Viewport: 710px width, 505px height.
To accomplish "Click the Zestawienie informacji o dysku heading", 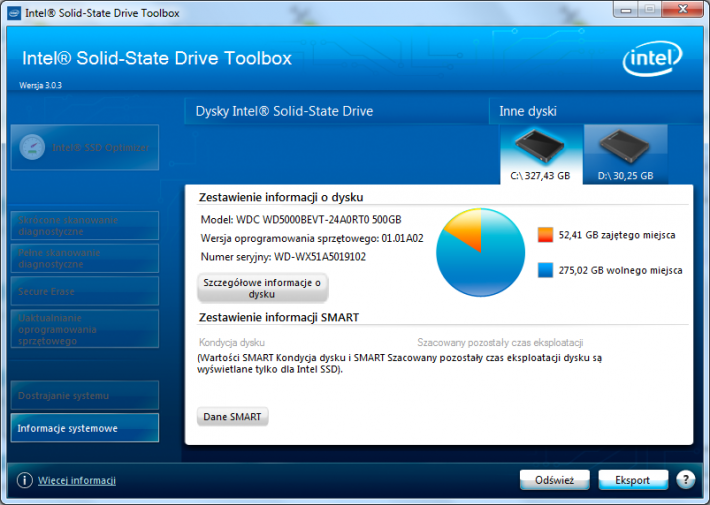I will (281, 197).
